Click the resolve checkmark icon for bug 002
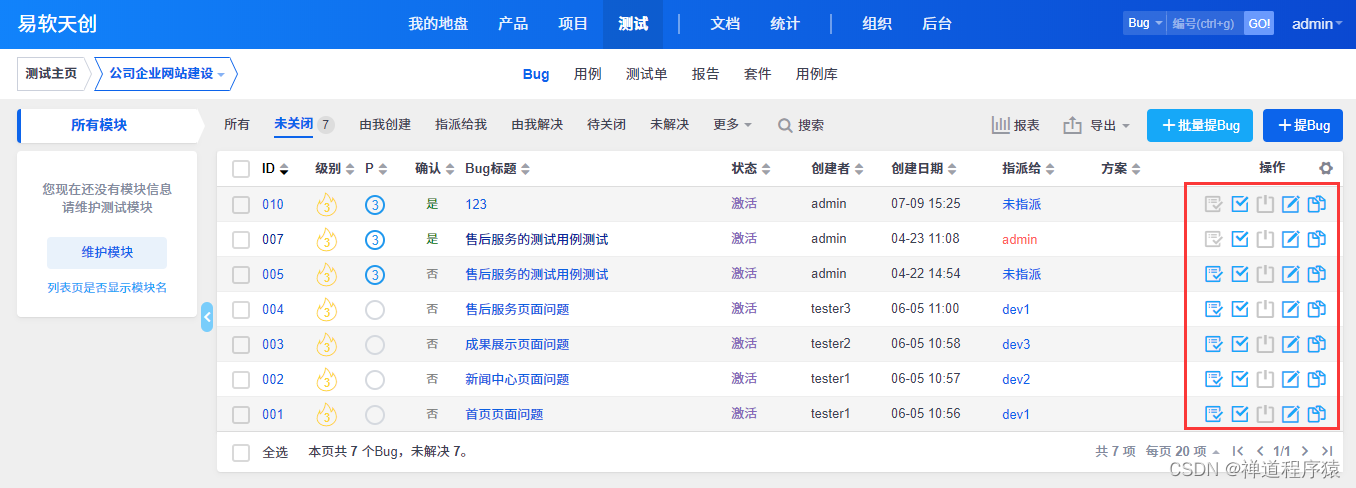Viewport: 1356px width, 488px height. click(x=1240, y=379)
